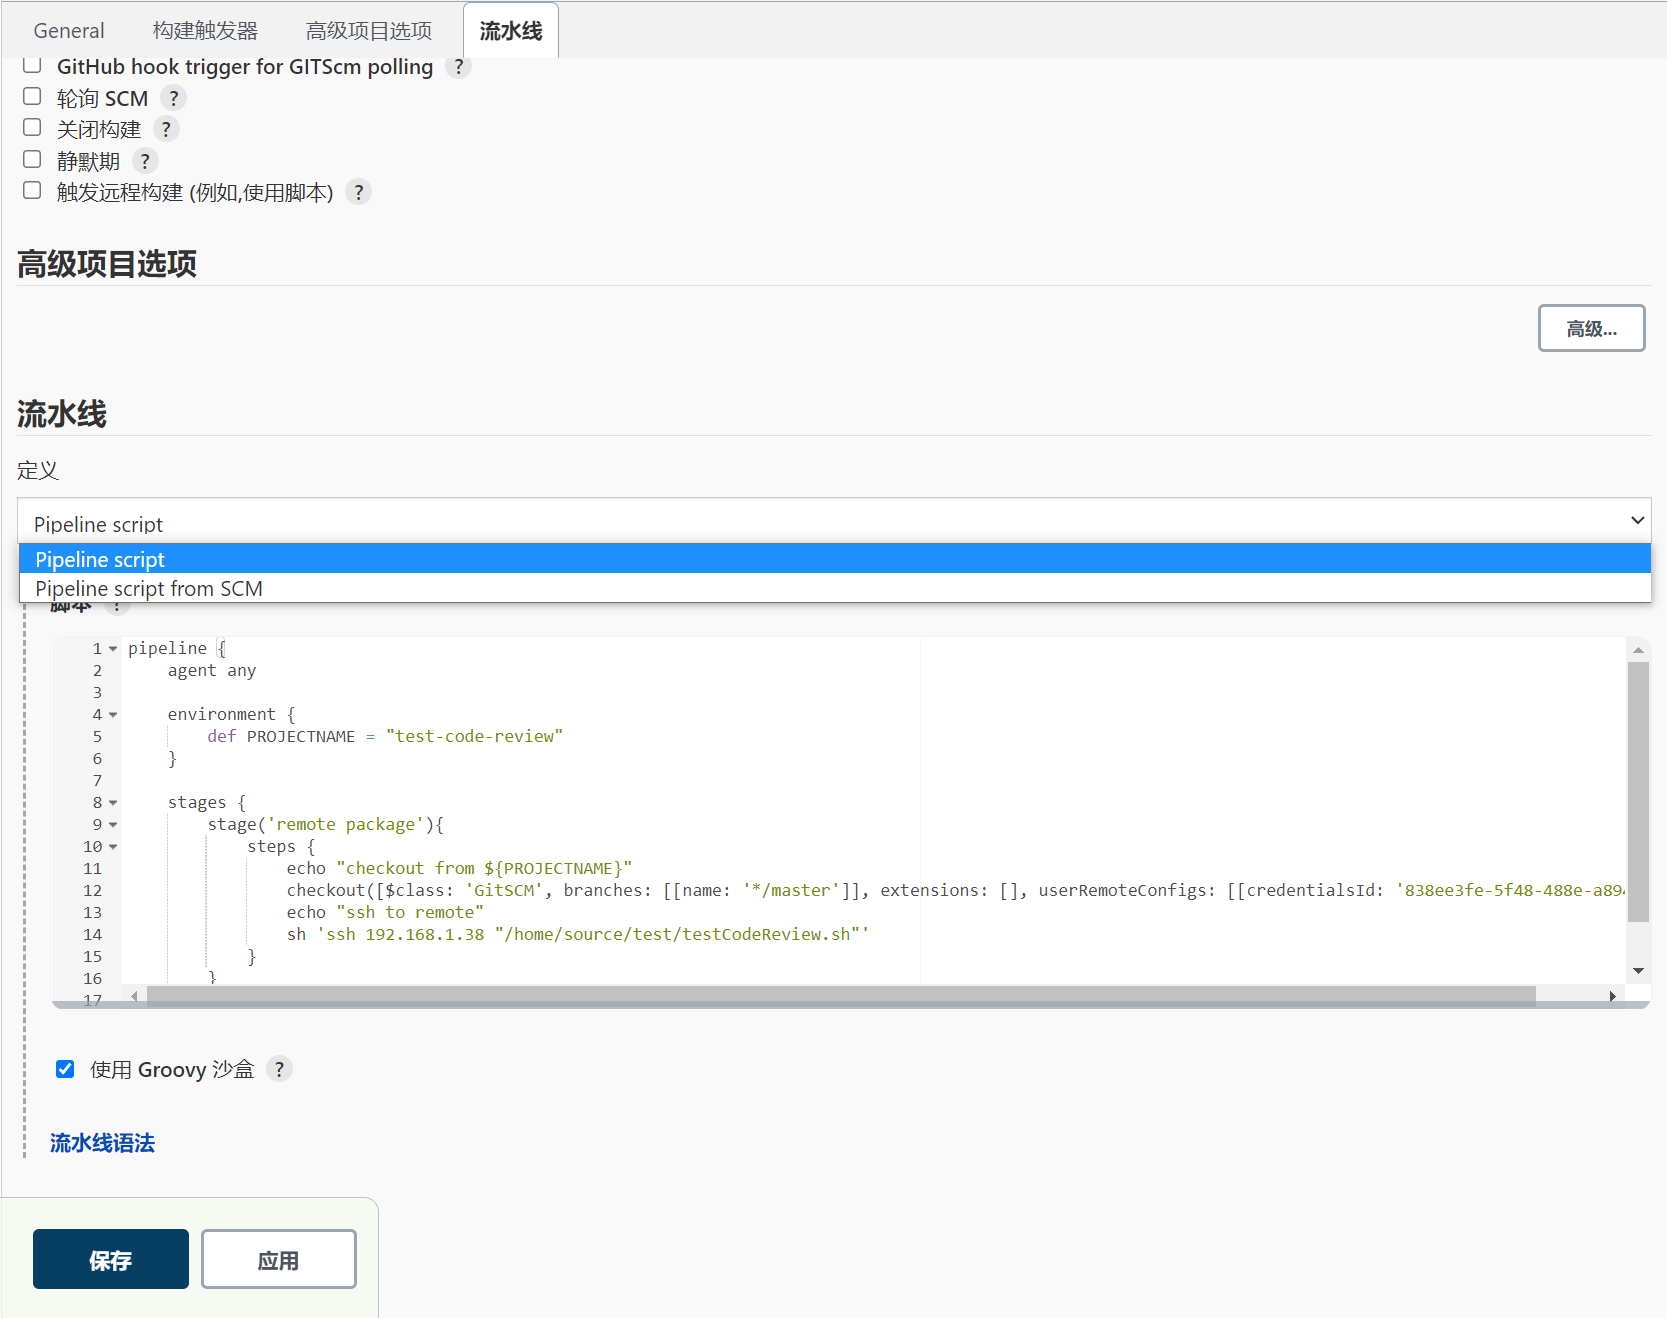Check the 静默期 checkbox
The height and width of the screenshot is (1318, 1667).
pyautogui.click(x=32, y=159)
